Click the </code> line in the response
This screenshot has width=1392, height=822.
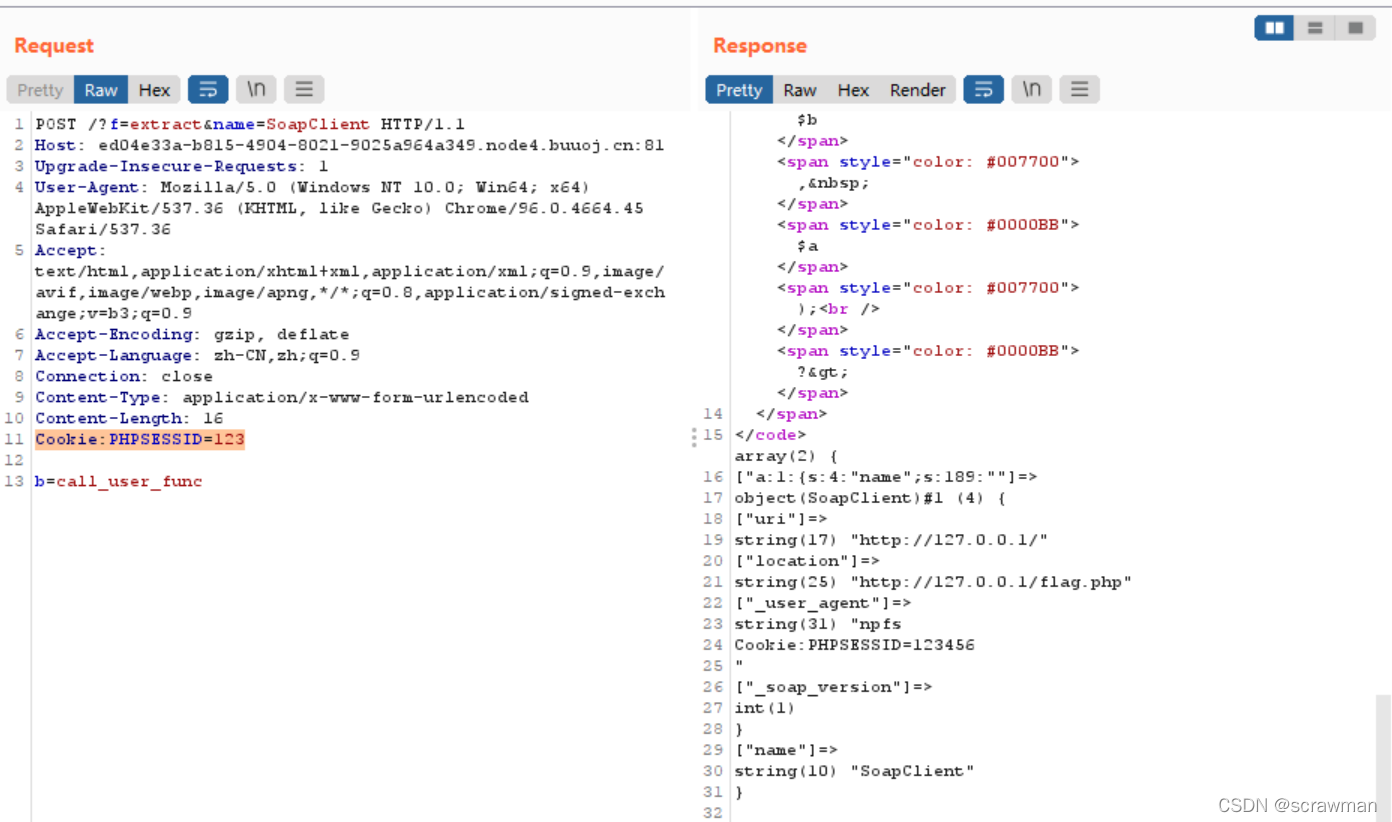770,435
